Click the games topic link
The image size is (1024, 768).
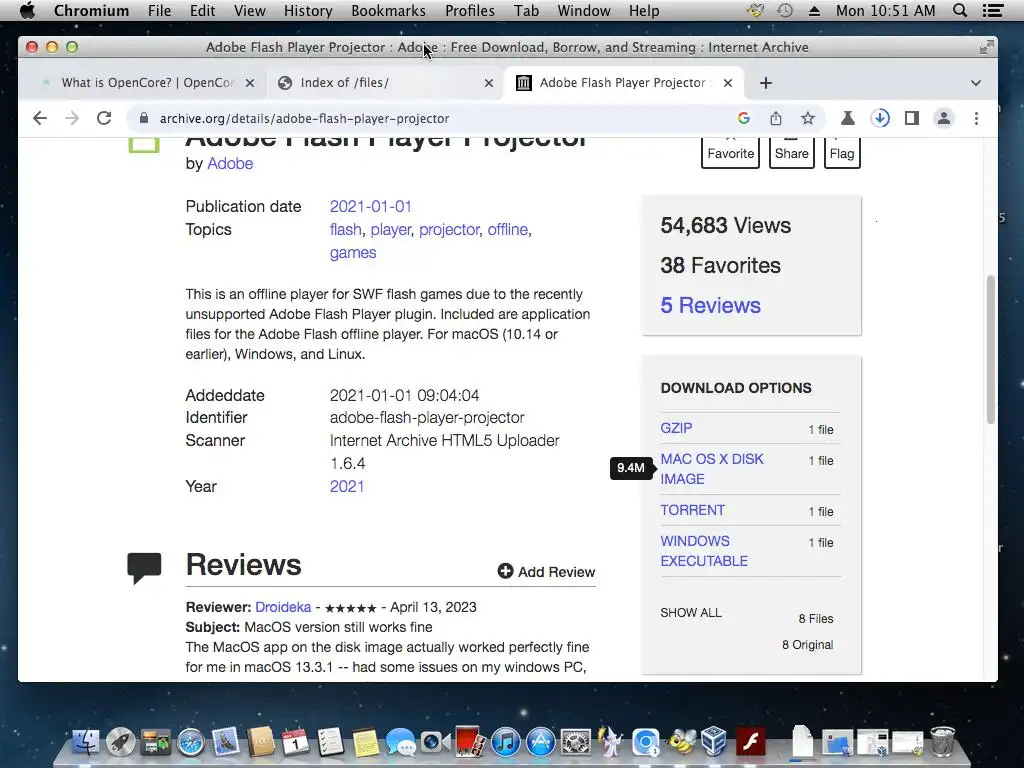pyautogui.click(x=353, y=253)
